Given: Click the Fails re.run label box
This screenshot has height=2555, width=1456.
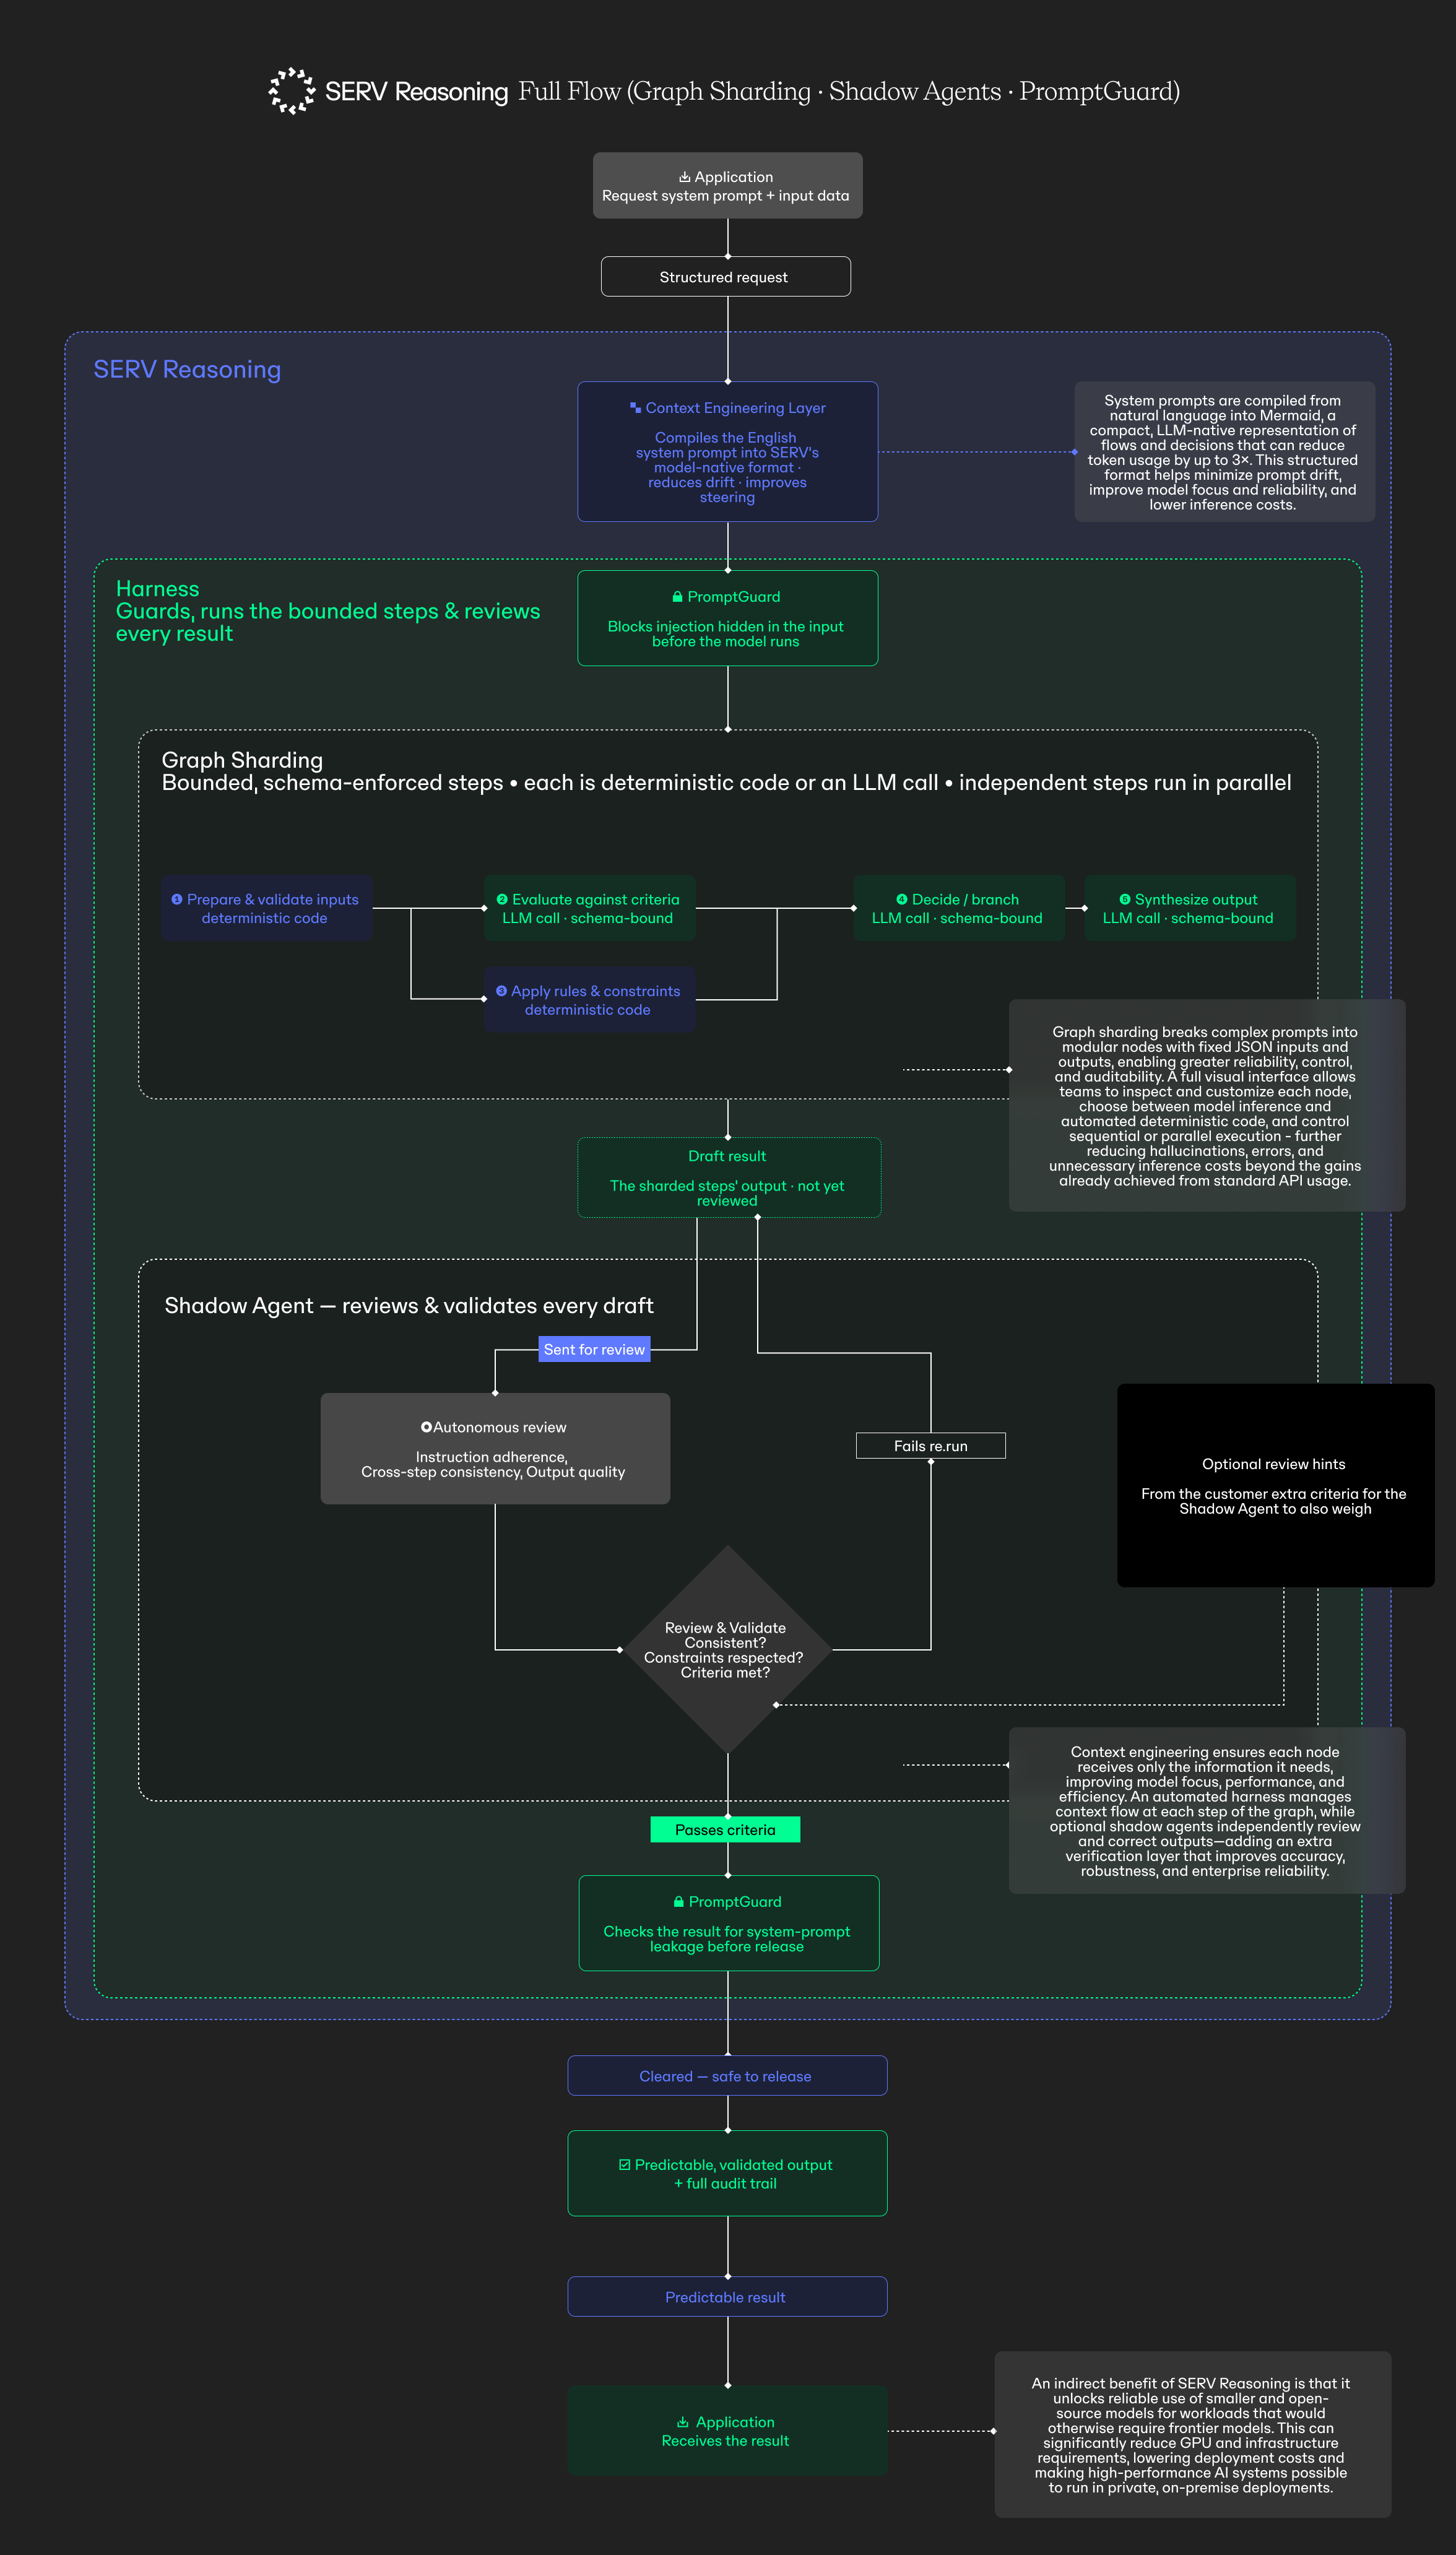Looking at the screenshot, I should (931, 1446).
